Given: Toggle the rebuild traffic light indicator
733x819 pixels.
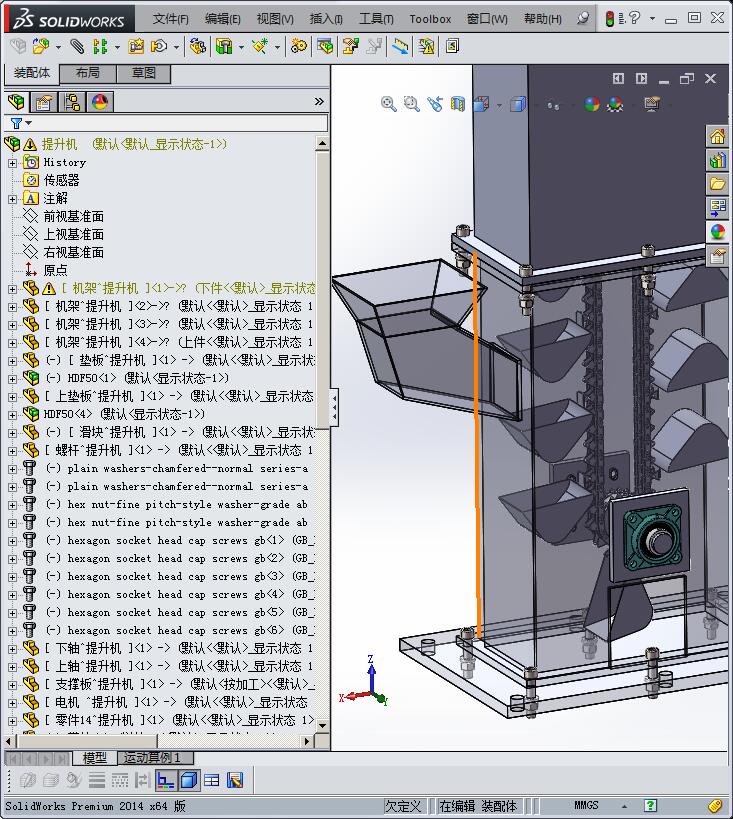Looking at the screenshot, I should click(609, 19).
